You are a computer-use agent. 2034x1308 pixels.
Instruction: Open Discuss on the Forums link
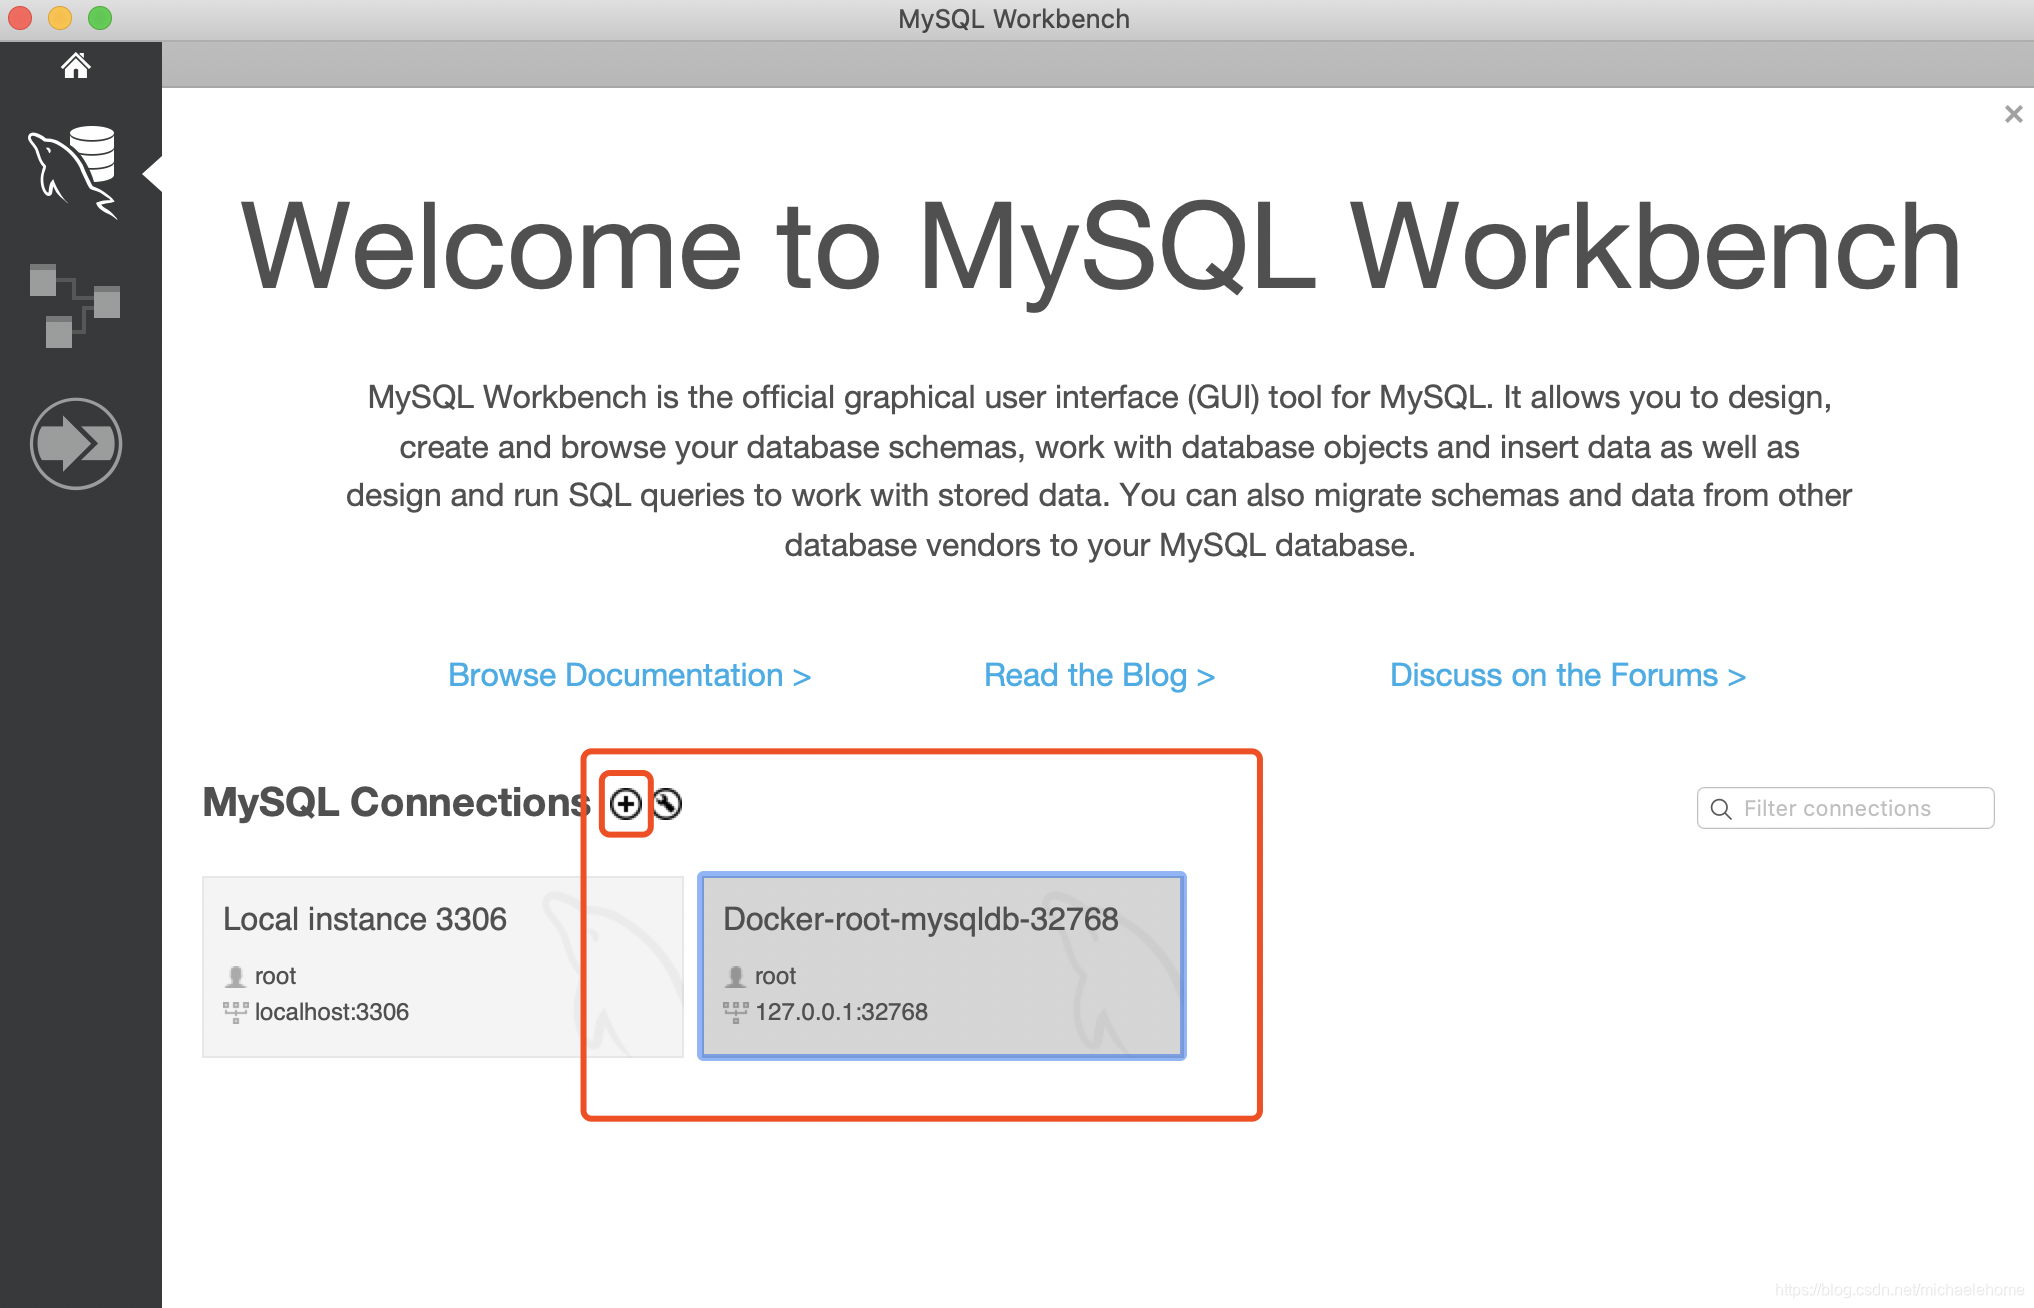coord(1567,675)
